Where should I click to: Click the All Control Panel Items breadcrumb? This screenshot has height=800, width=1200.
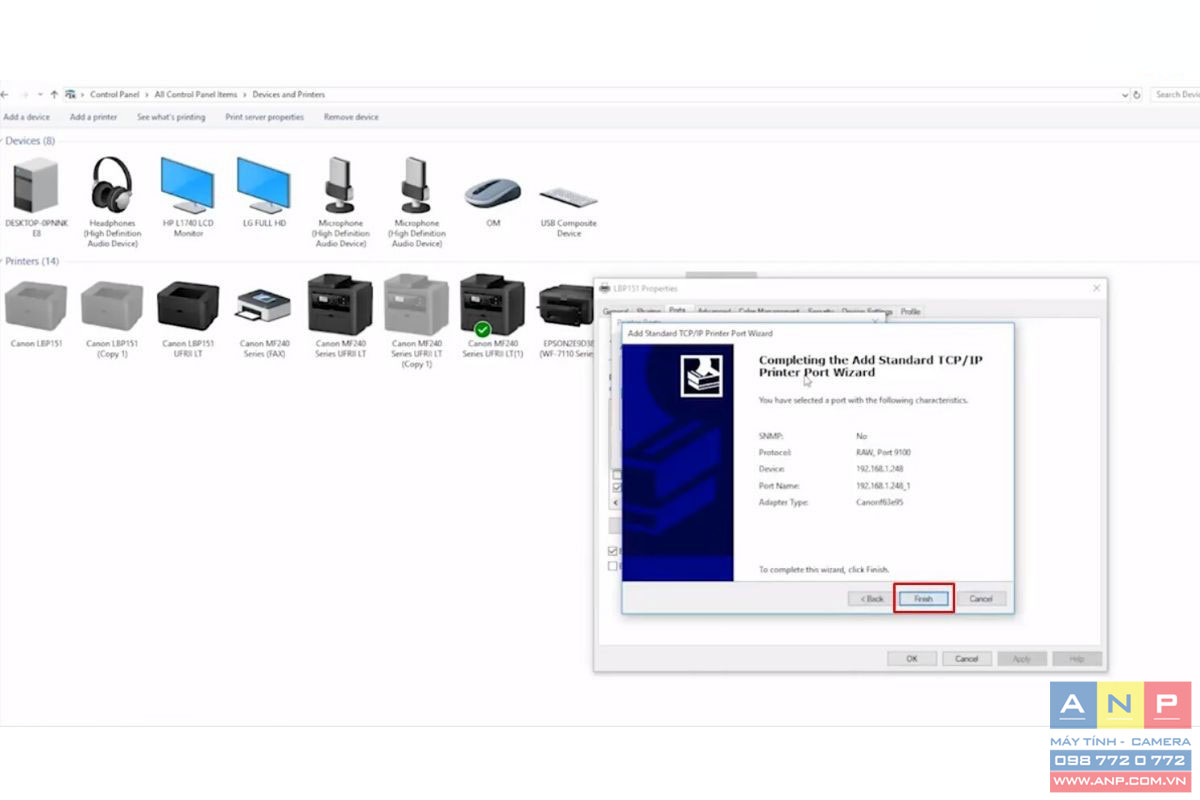196,94
